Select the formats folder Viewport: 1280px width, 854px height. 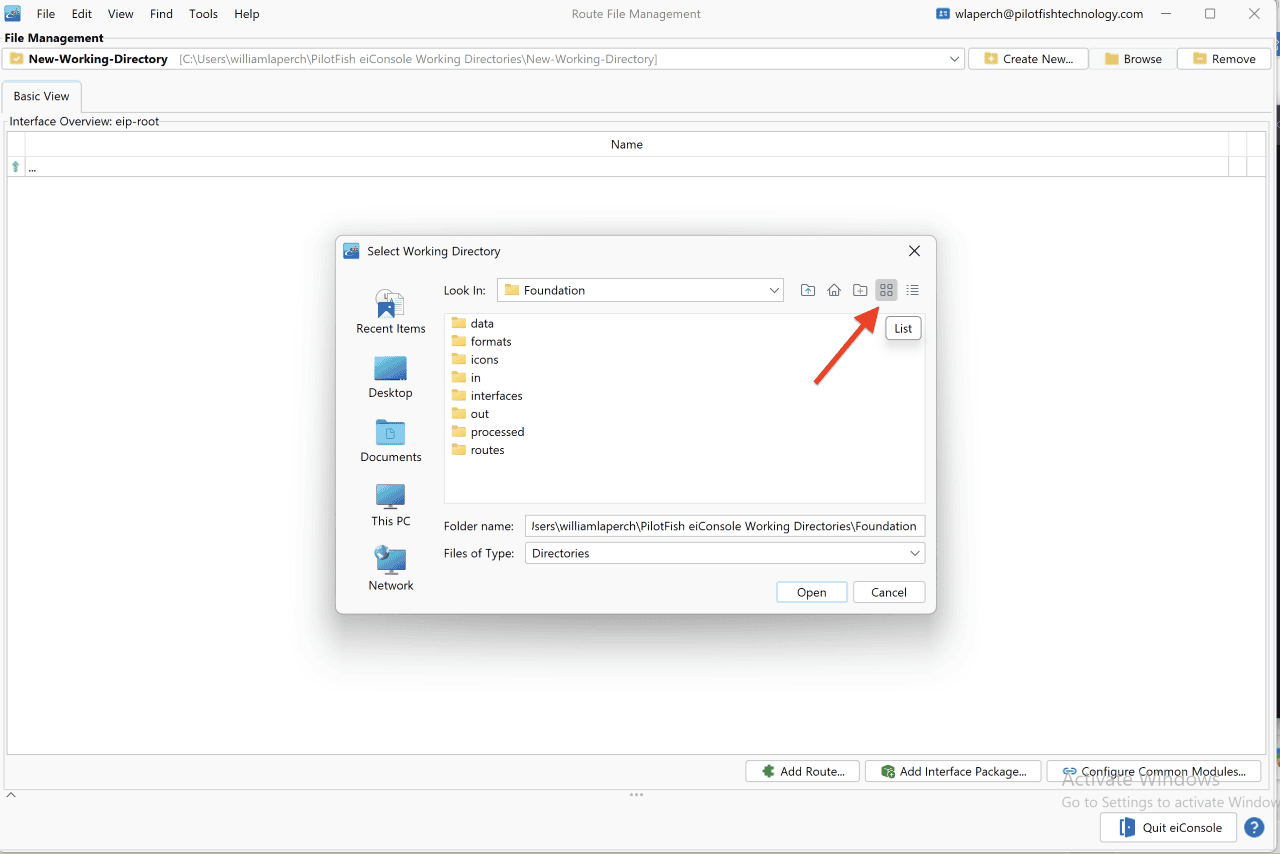click(482, 341)
